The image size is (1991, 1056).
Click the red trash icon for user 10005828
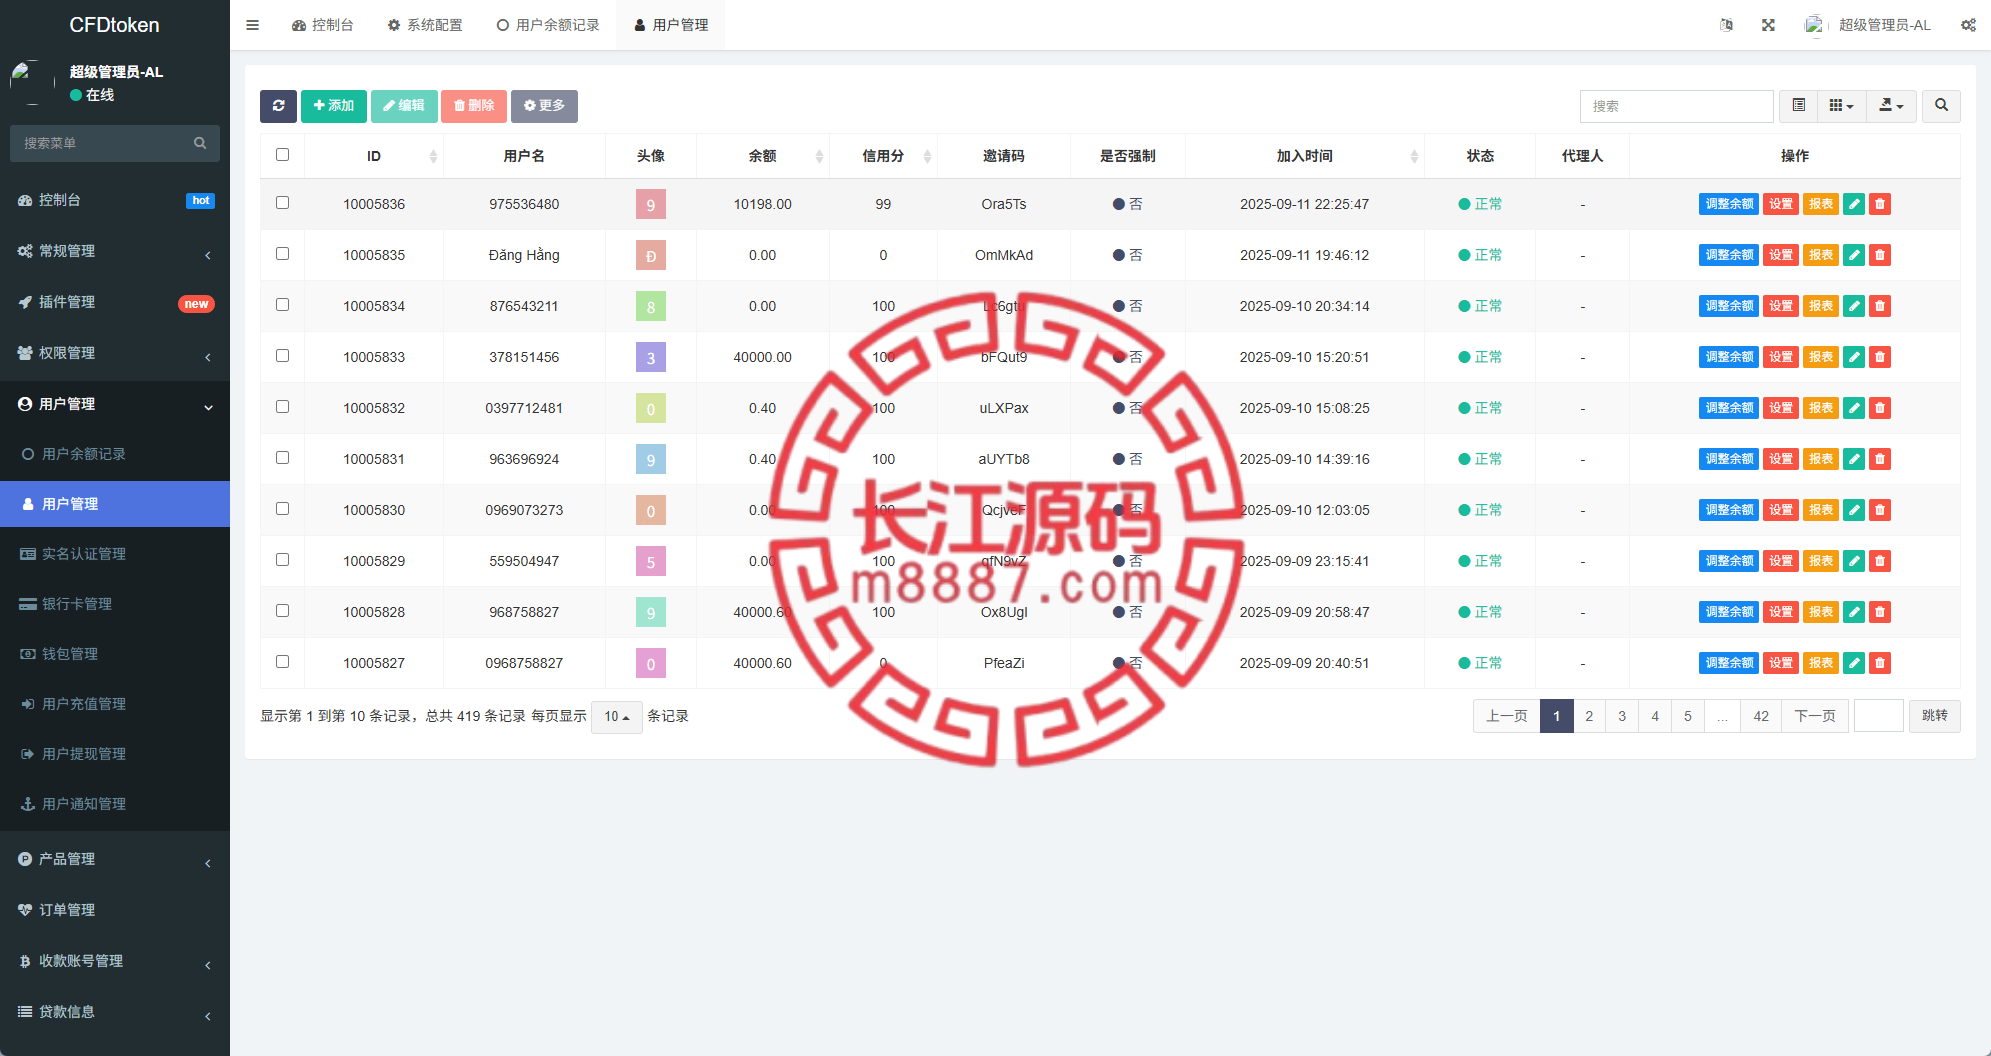[1880, 612]
